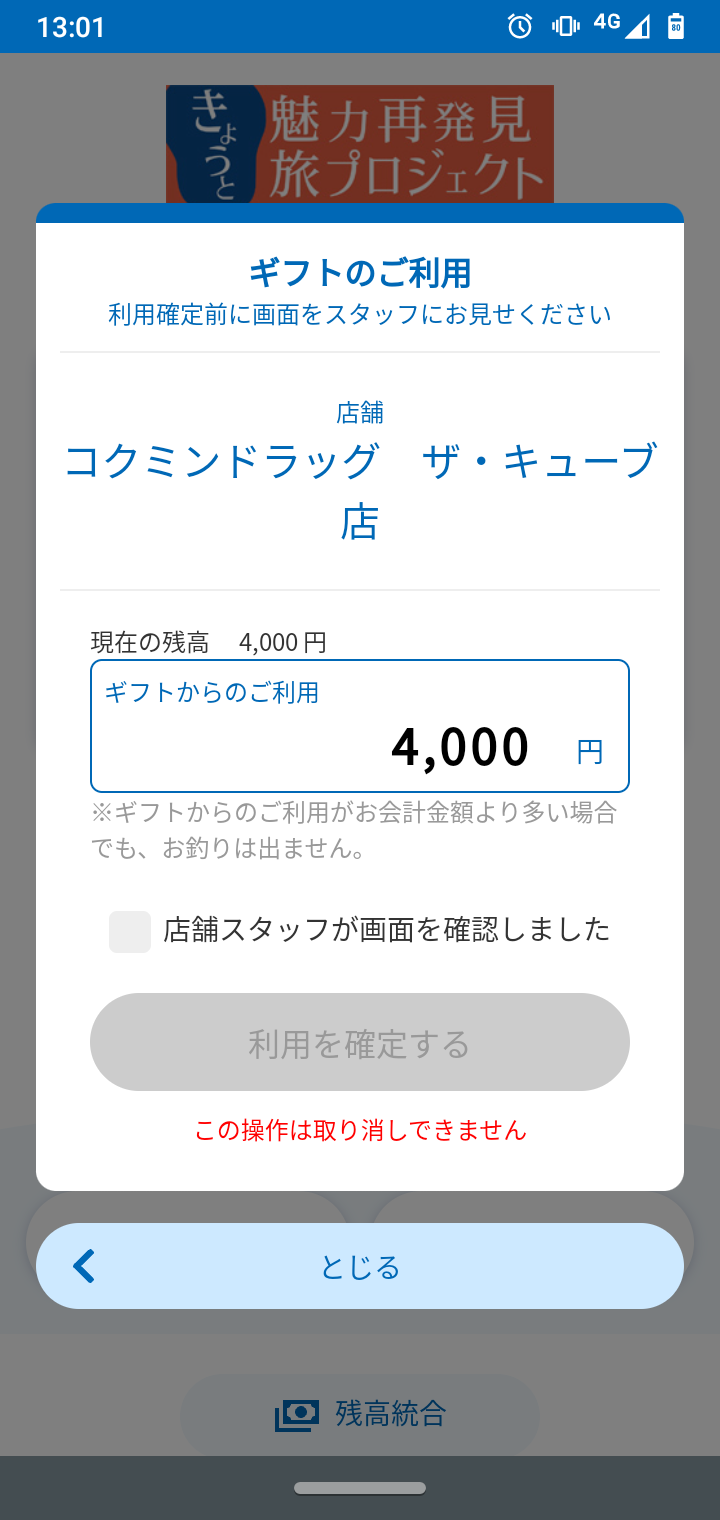Tap the 利用を確定する confirm button

(360, 1042)
